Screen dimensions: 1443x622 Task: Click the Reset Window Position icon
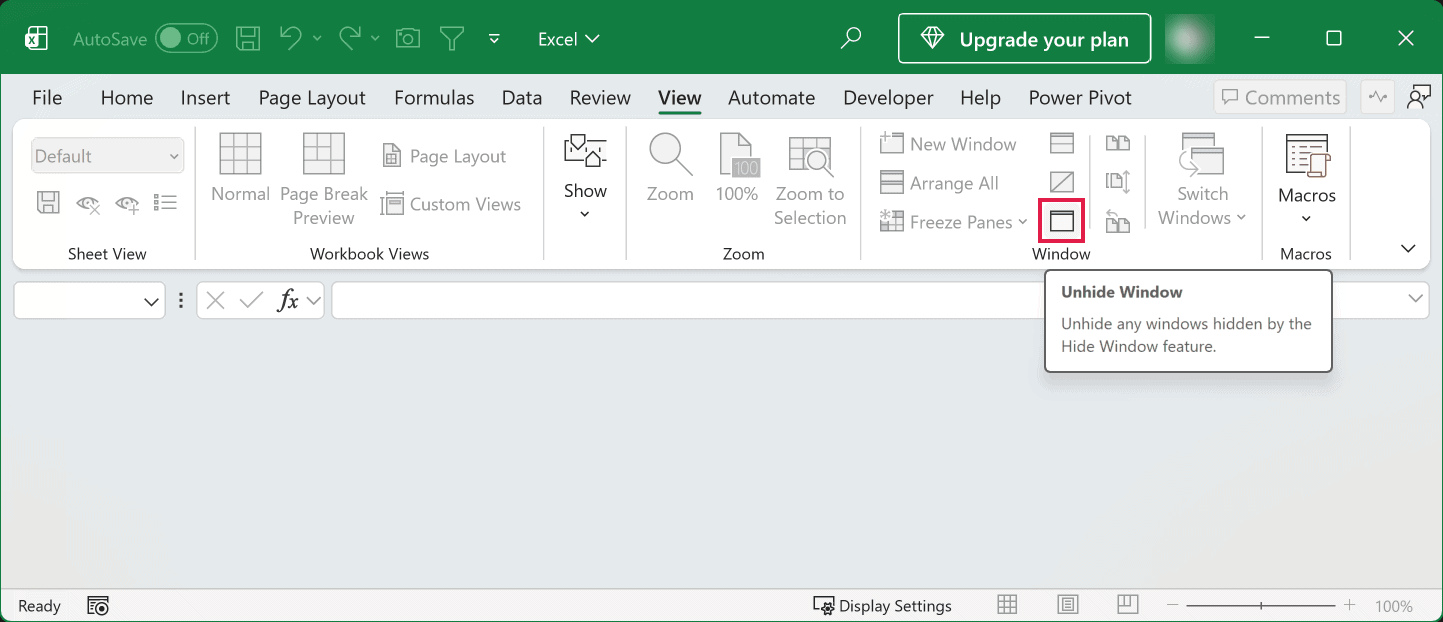1117,221
